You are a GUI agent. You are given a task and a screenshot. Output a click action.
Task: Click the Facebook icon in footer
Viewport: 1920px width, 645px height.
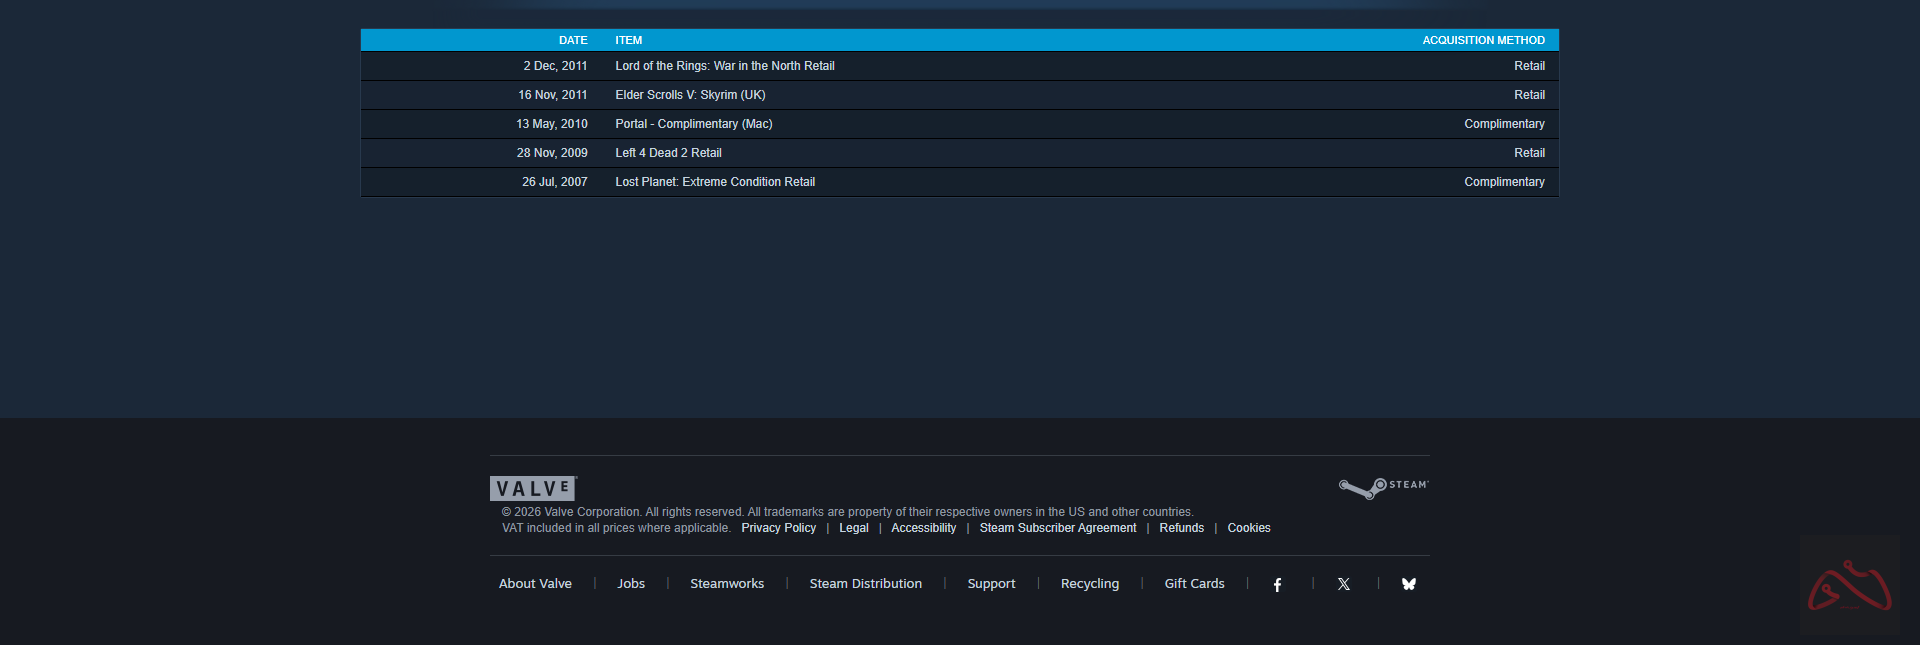[1277, 585]
